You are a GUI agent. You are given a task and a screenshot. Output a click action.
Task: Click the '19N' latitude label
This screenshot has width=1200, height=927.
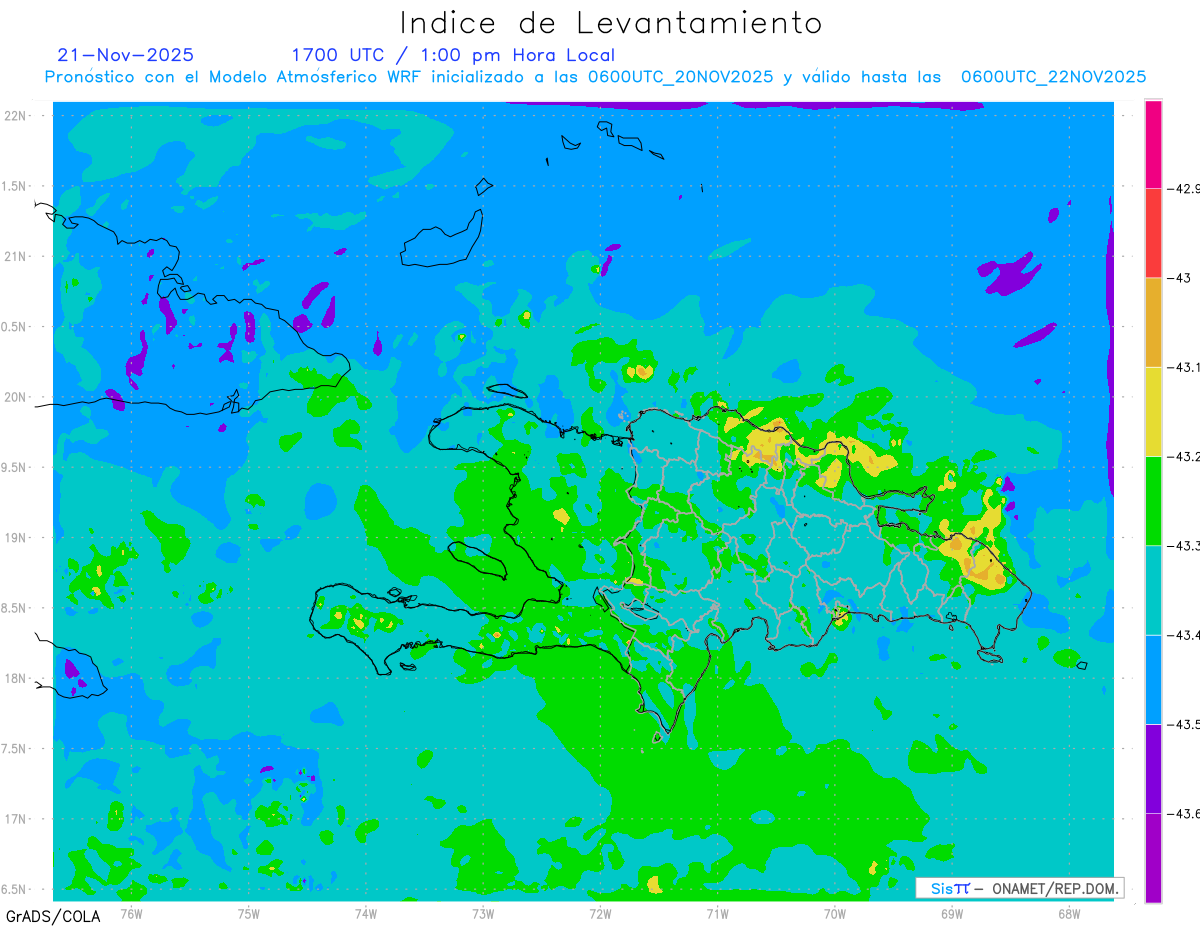(x=16, y=537)
